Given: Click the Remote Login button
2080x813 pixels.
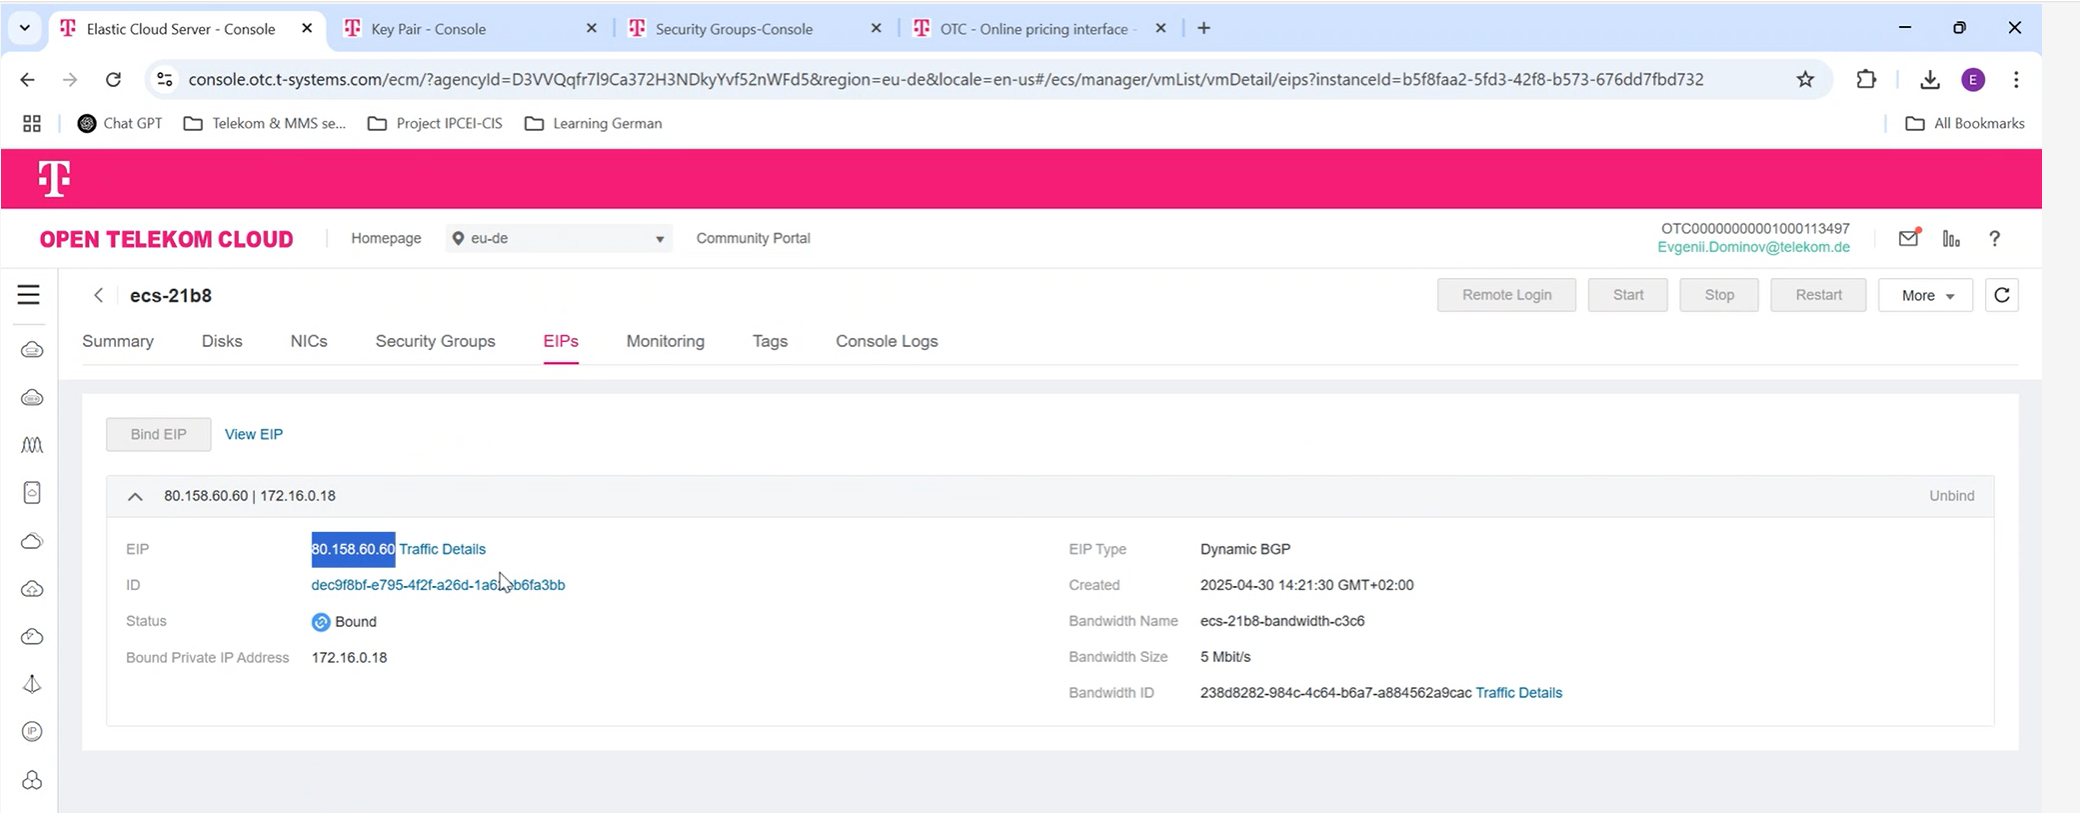Looking at the screenshot, I should pos(1507,295).
